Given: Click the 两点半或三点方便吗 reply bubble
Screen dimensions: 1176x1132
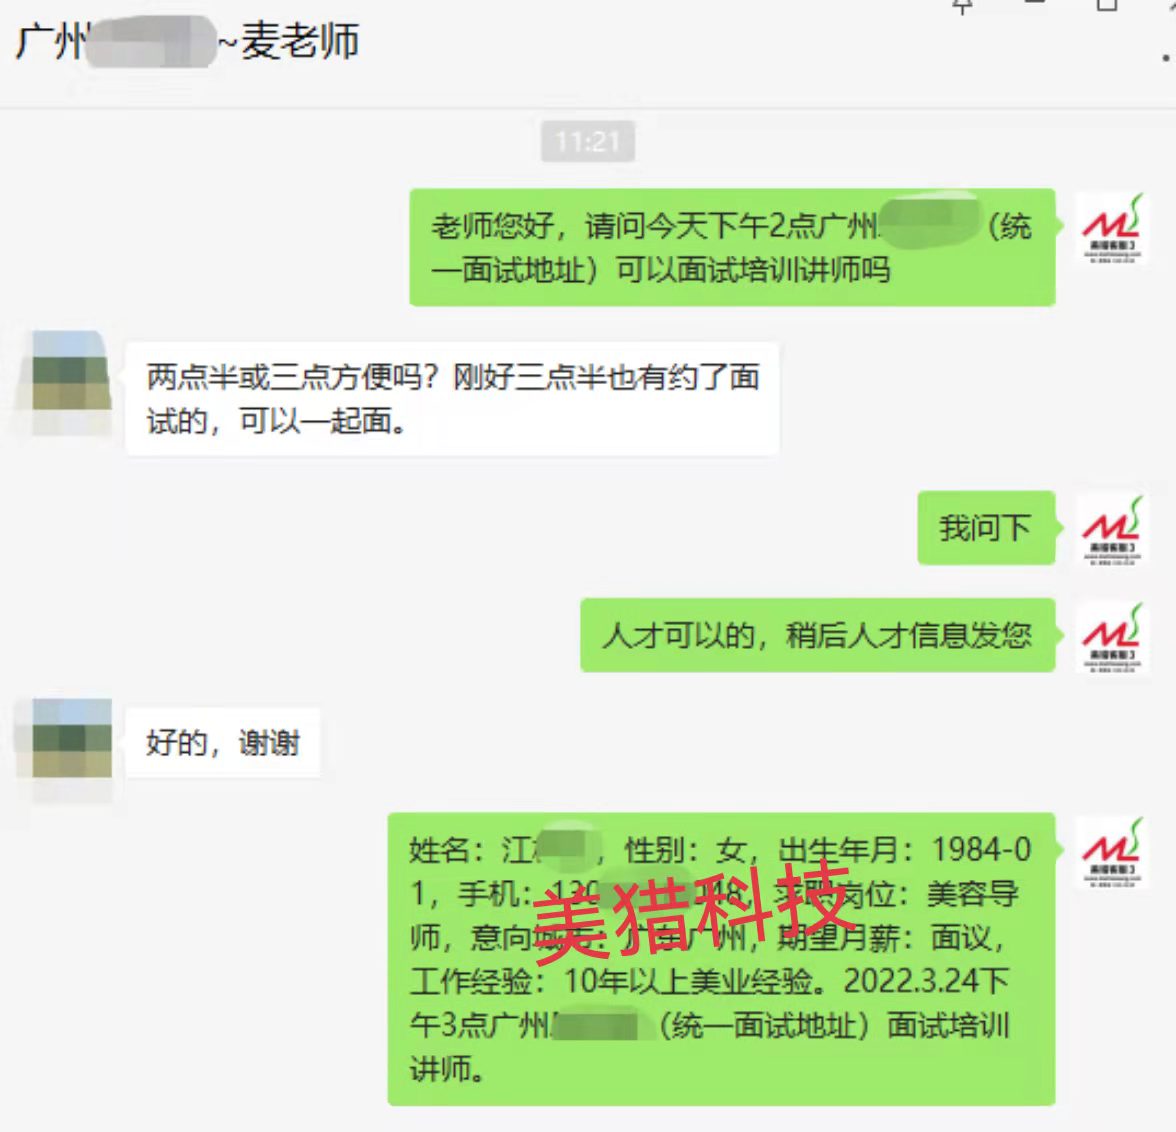Looking at the screenshot, I should point(452,398).
